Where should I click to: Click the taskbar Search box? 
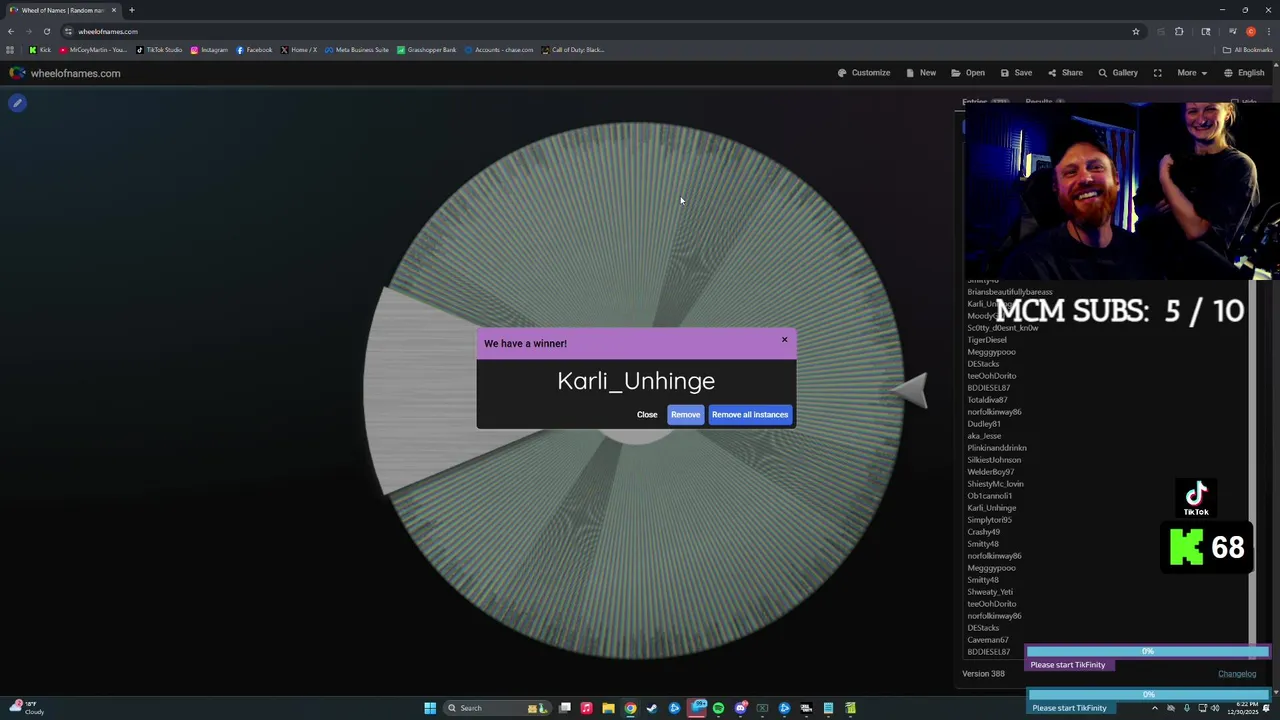495,708
